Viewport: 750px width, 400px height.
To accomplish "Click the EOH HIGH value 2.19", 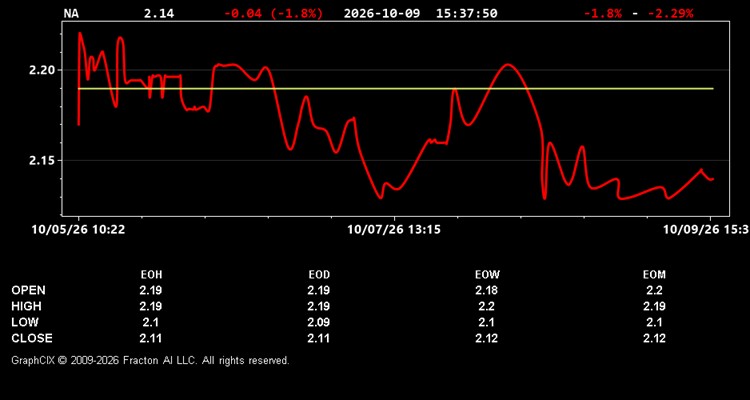I will 151,306.
